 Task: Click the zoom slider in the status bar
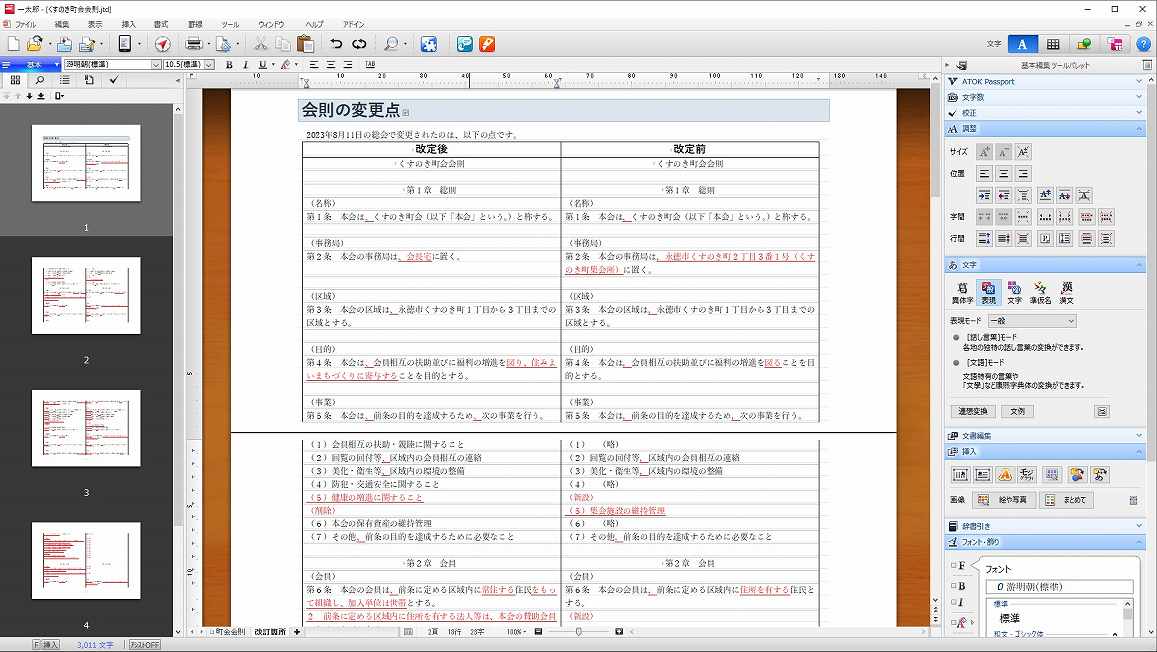pos(579,632)
